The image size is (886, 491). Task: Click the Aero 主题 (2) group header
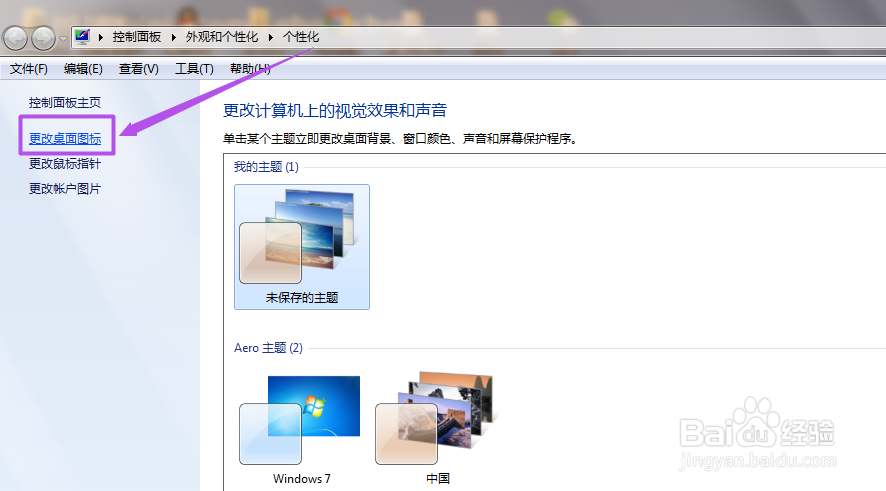point(268,347)
